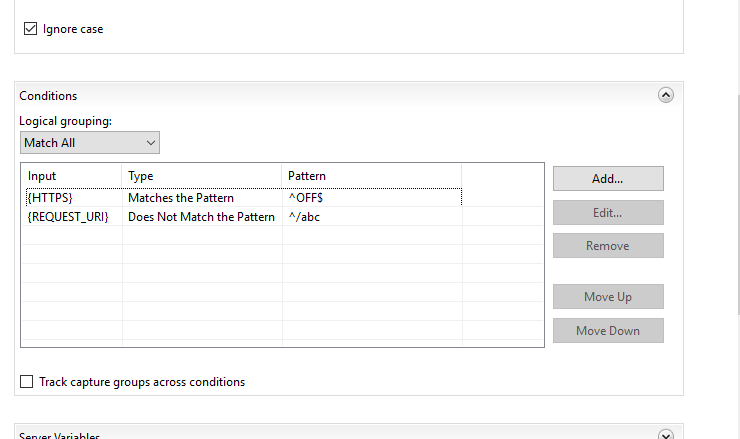Screen dimensions: 740x439
Task: Expand the Server Variables section chevron
Action: tap(666, 435)
